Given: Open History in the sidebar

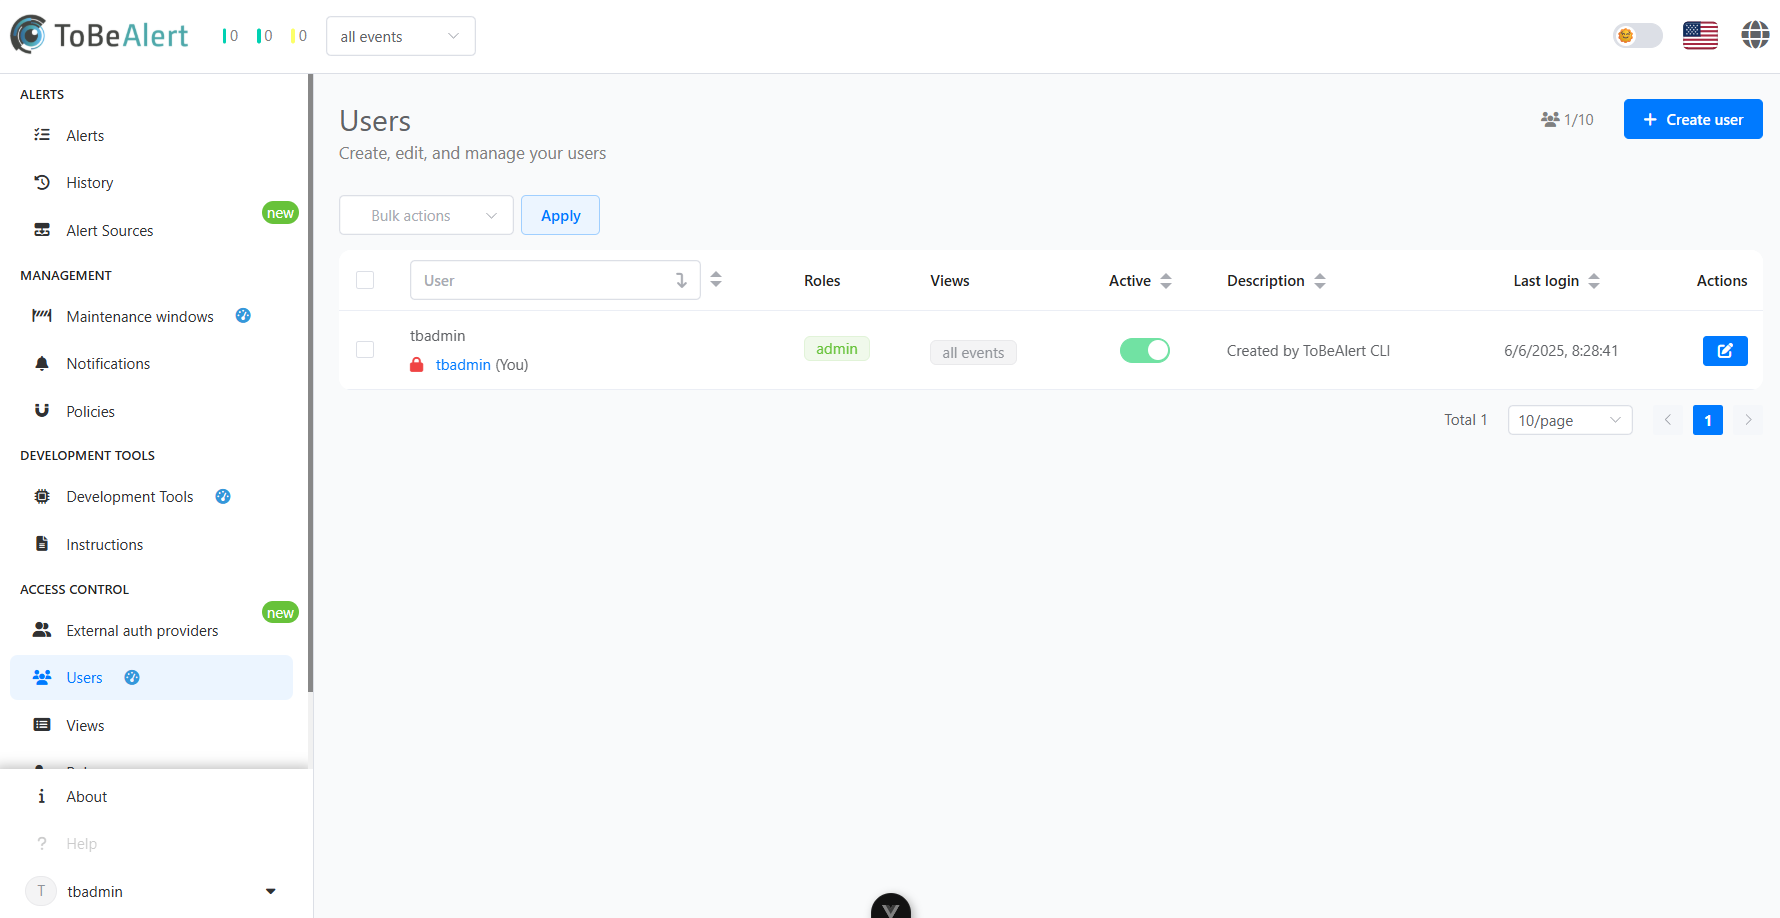Looking at the screenshot, I should tap(151, 182).
